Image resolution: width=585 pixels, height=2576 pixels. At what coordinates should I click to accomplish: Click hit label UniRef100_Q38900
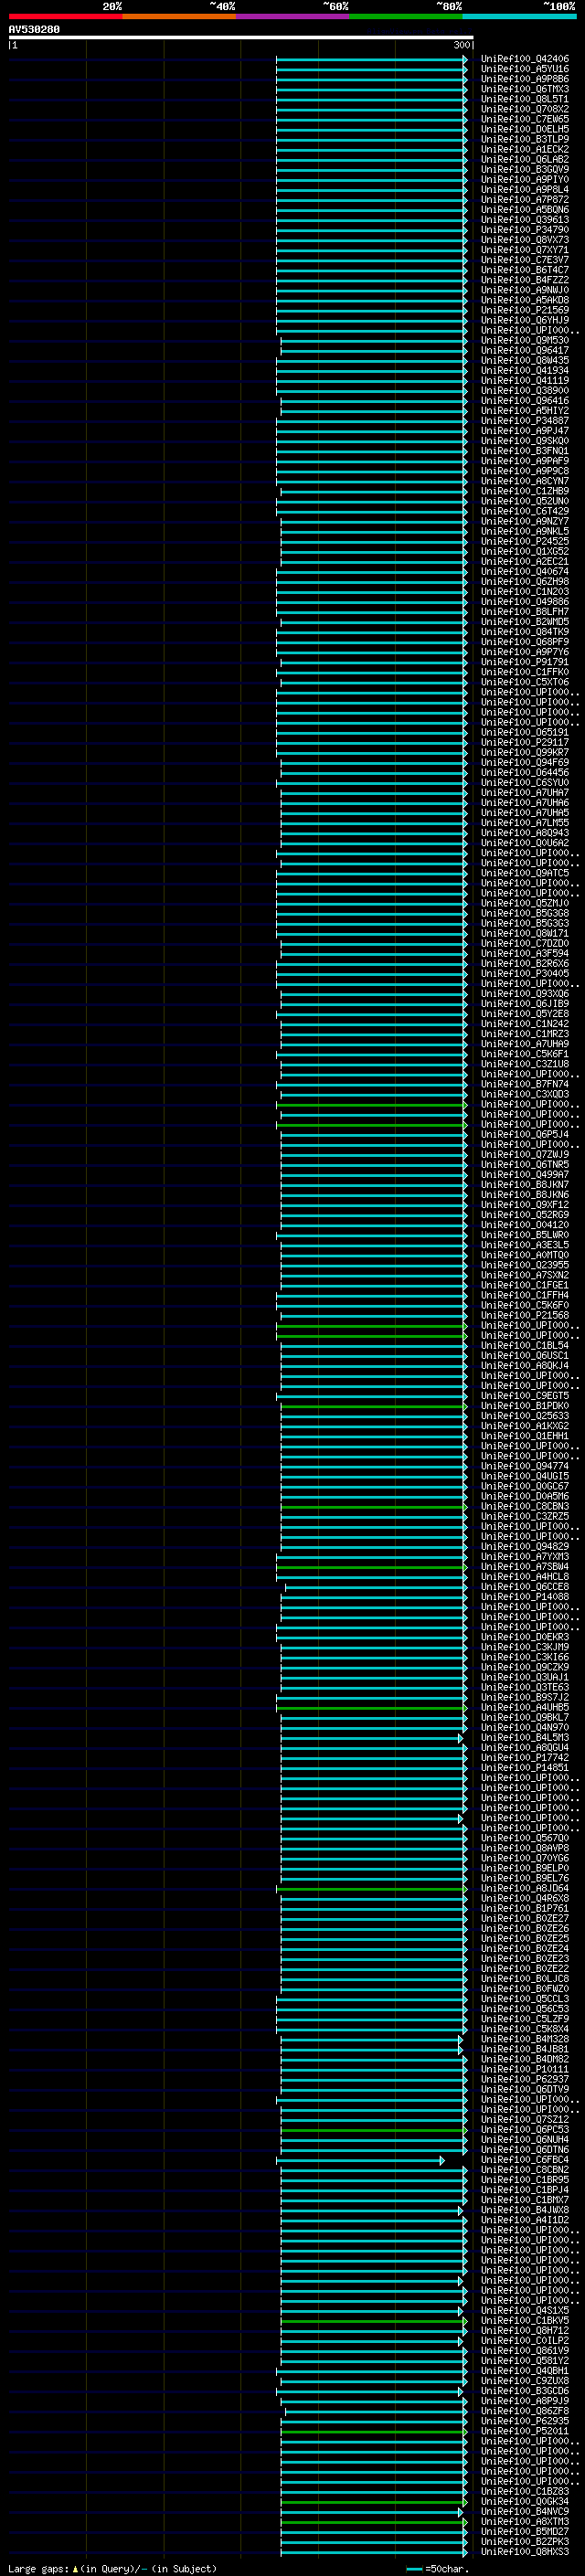coord(525,390)
